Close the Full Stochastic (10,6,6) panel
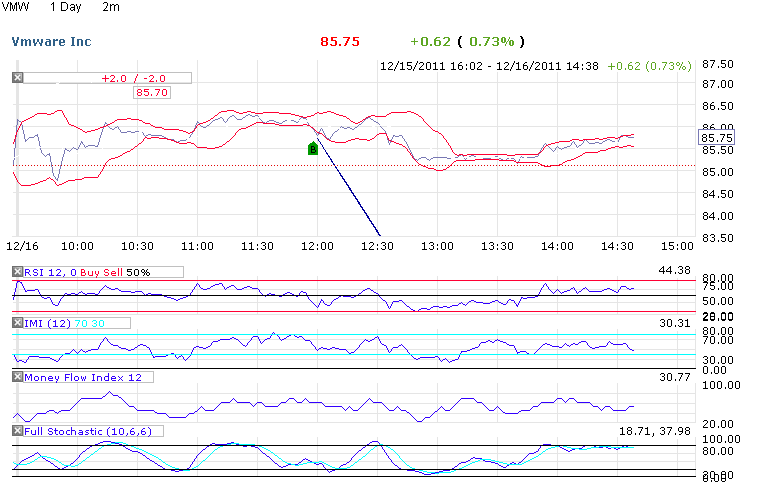The width and height of the screenshot is (768, 489). tap(18, 431)
